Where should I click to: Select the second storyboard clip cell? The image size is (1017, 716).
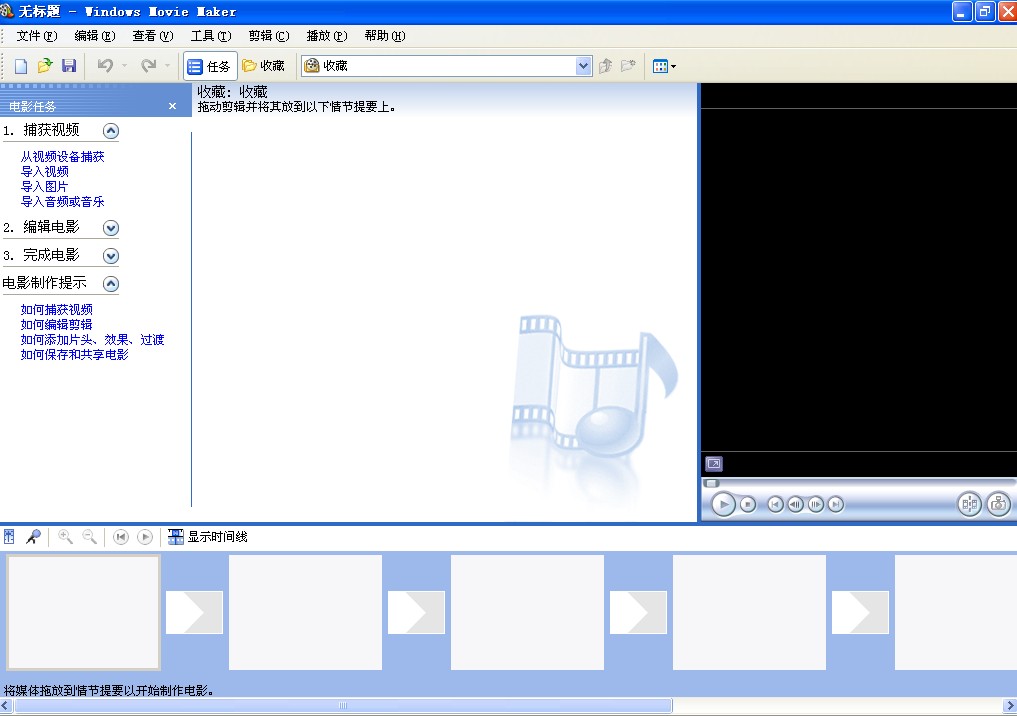coord(305,612)
